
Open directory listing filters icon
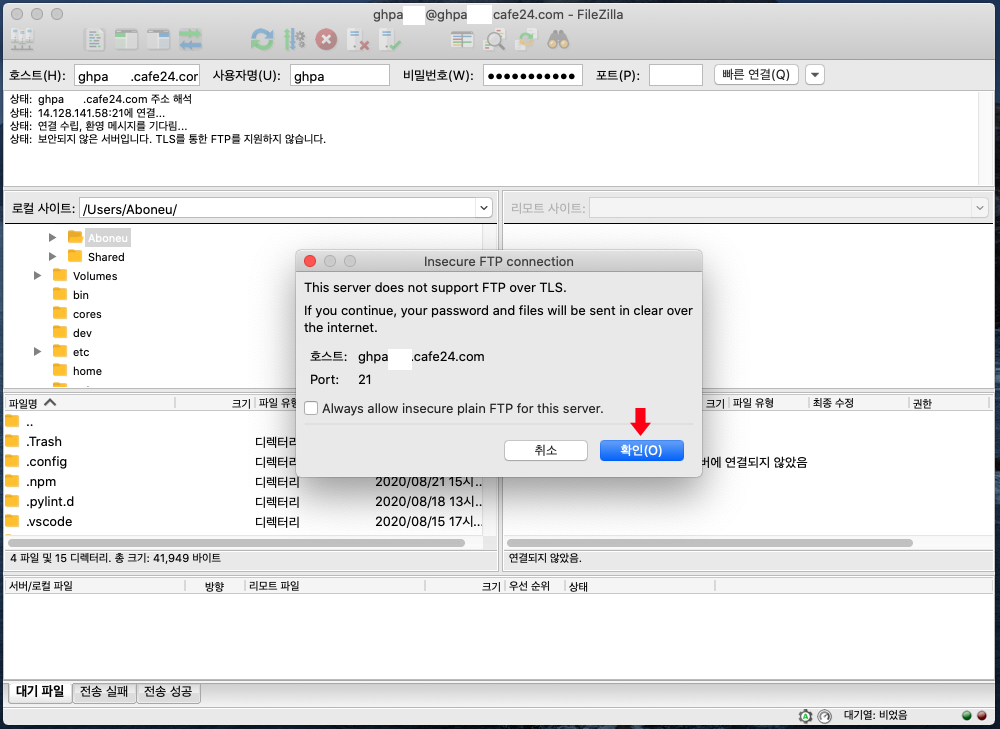click(462, 40)
